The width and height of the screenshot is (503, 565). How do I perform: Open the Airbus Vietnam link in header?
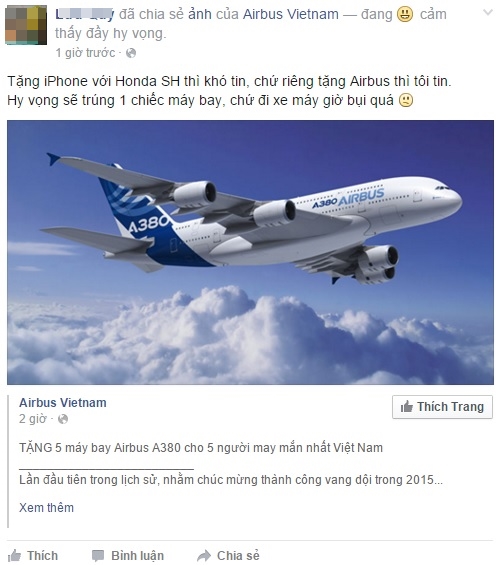point(291,14)
